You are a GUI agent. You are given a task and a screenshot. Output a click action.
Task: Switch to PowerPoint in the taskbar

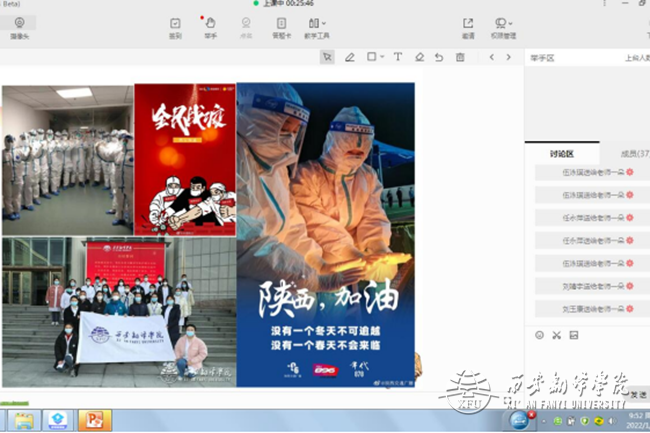click(95, 421)
